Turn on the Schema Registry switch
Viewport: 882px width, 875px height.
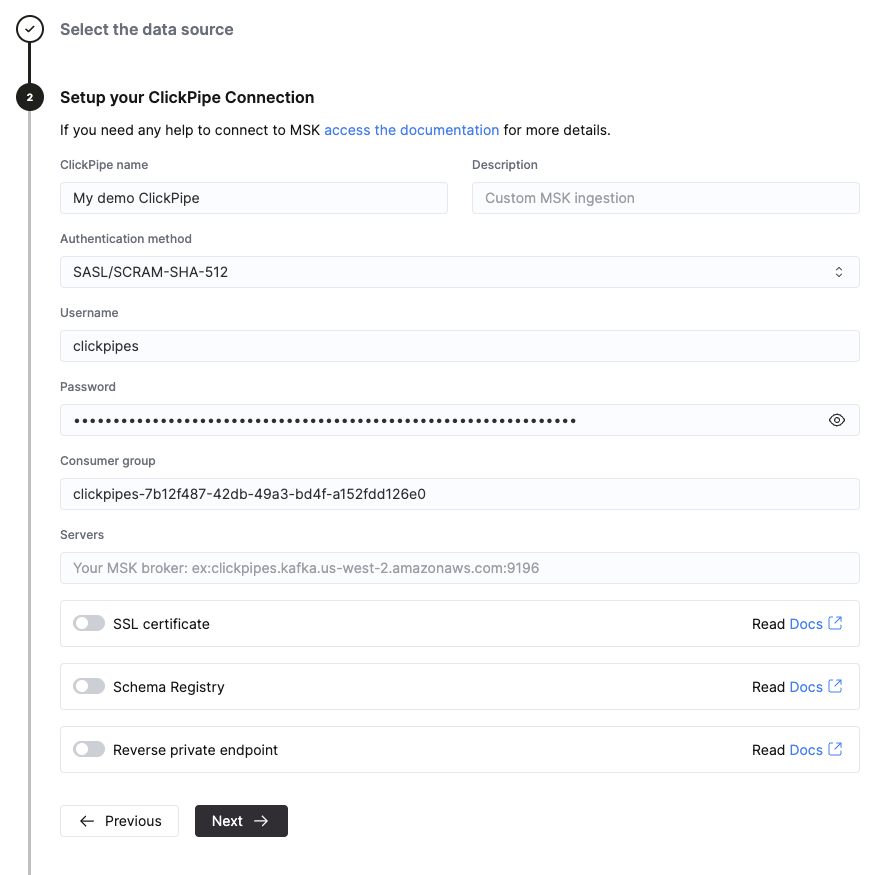point(88,686)
